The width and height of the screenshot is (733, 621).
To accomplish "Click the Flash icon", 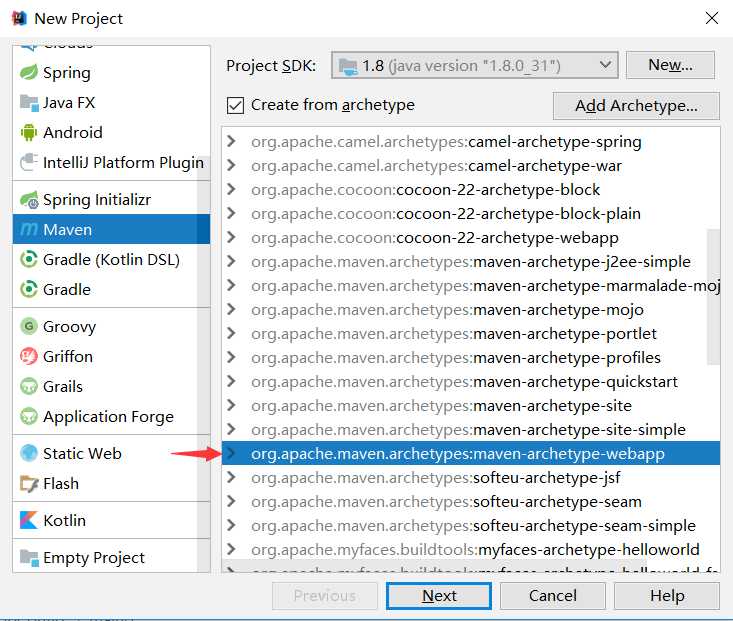I will (29, 484).
